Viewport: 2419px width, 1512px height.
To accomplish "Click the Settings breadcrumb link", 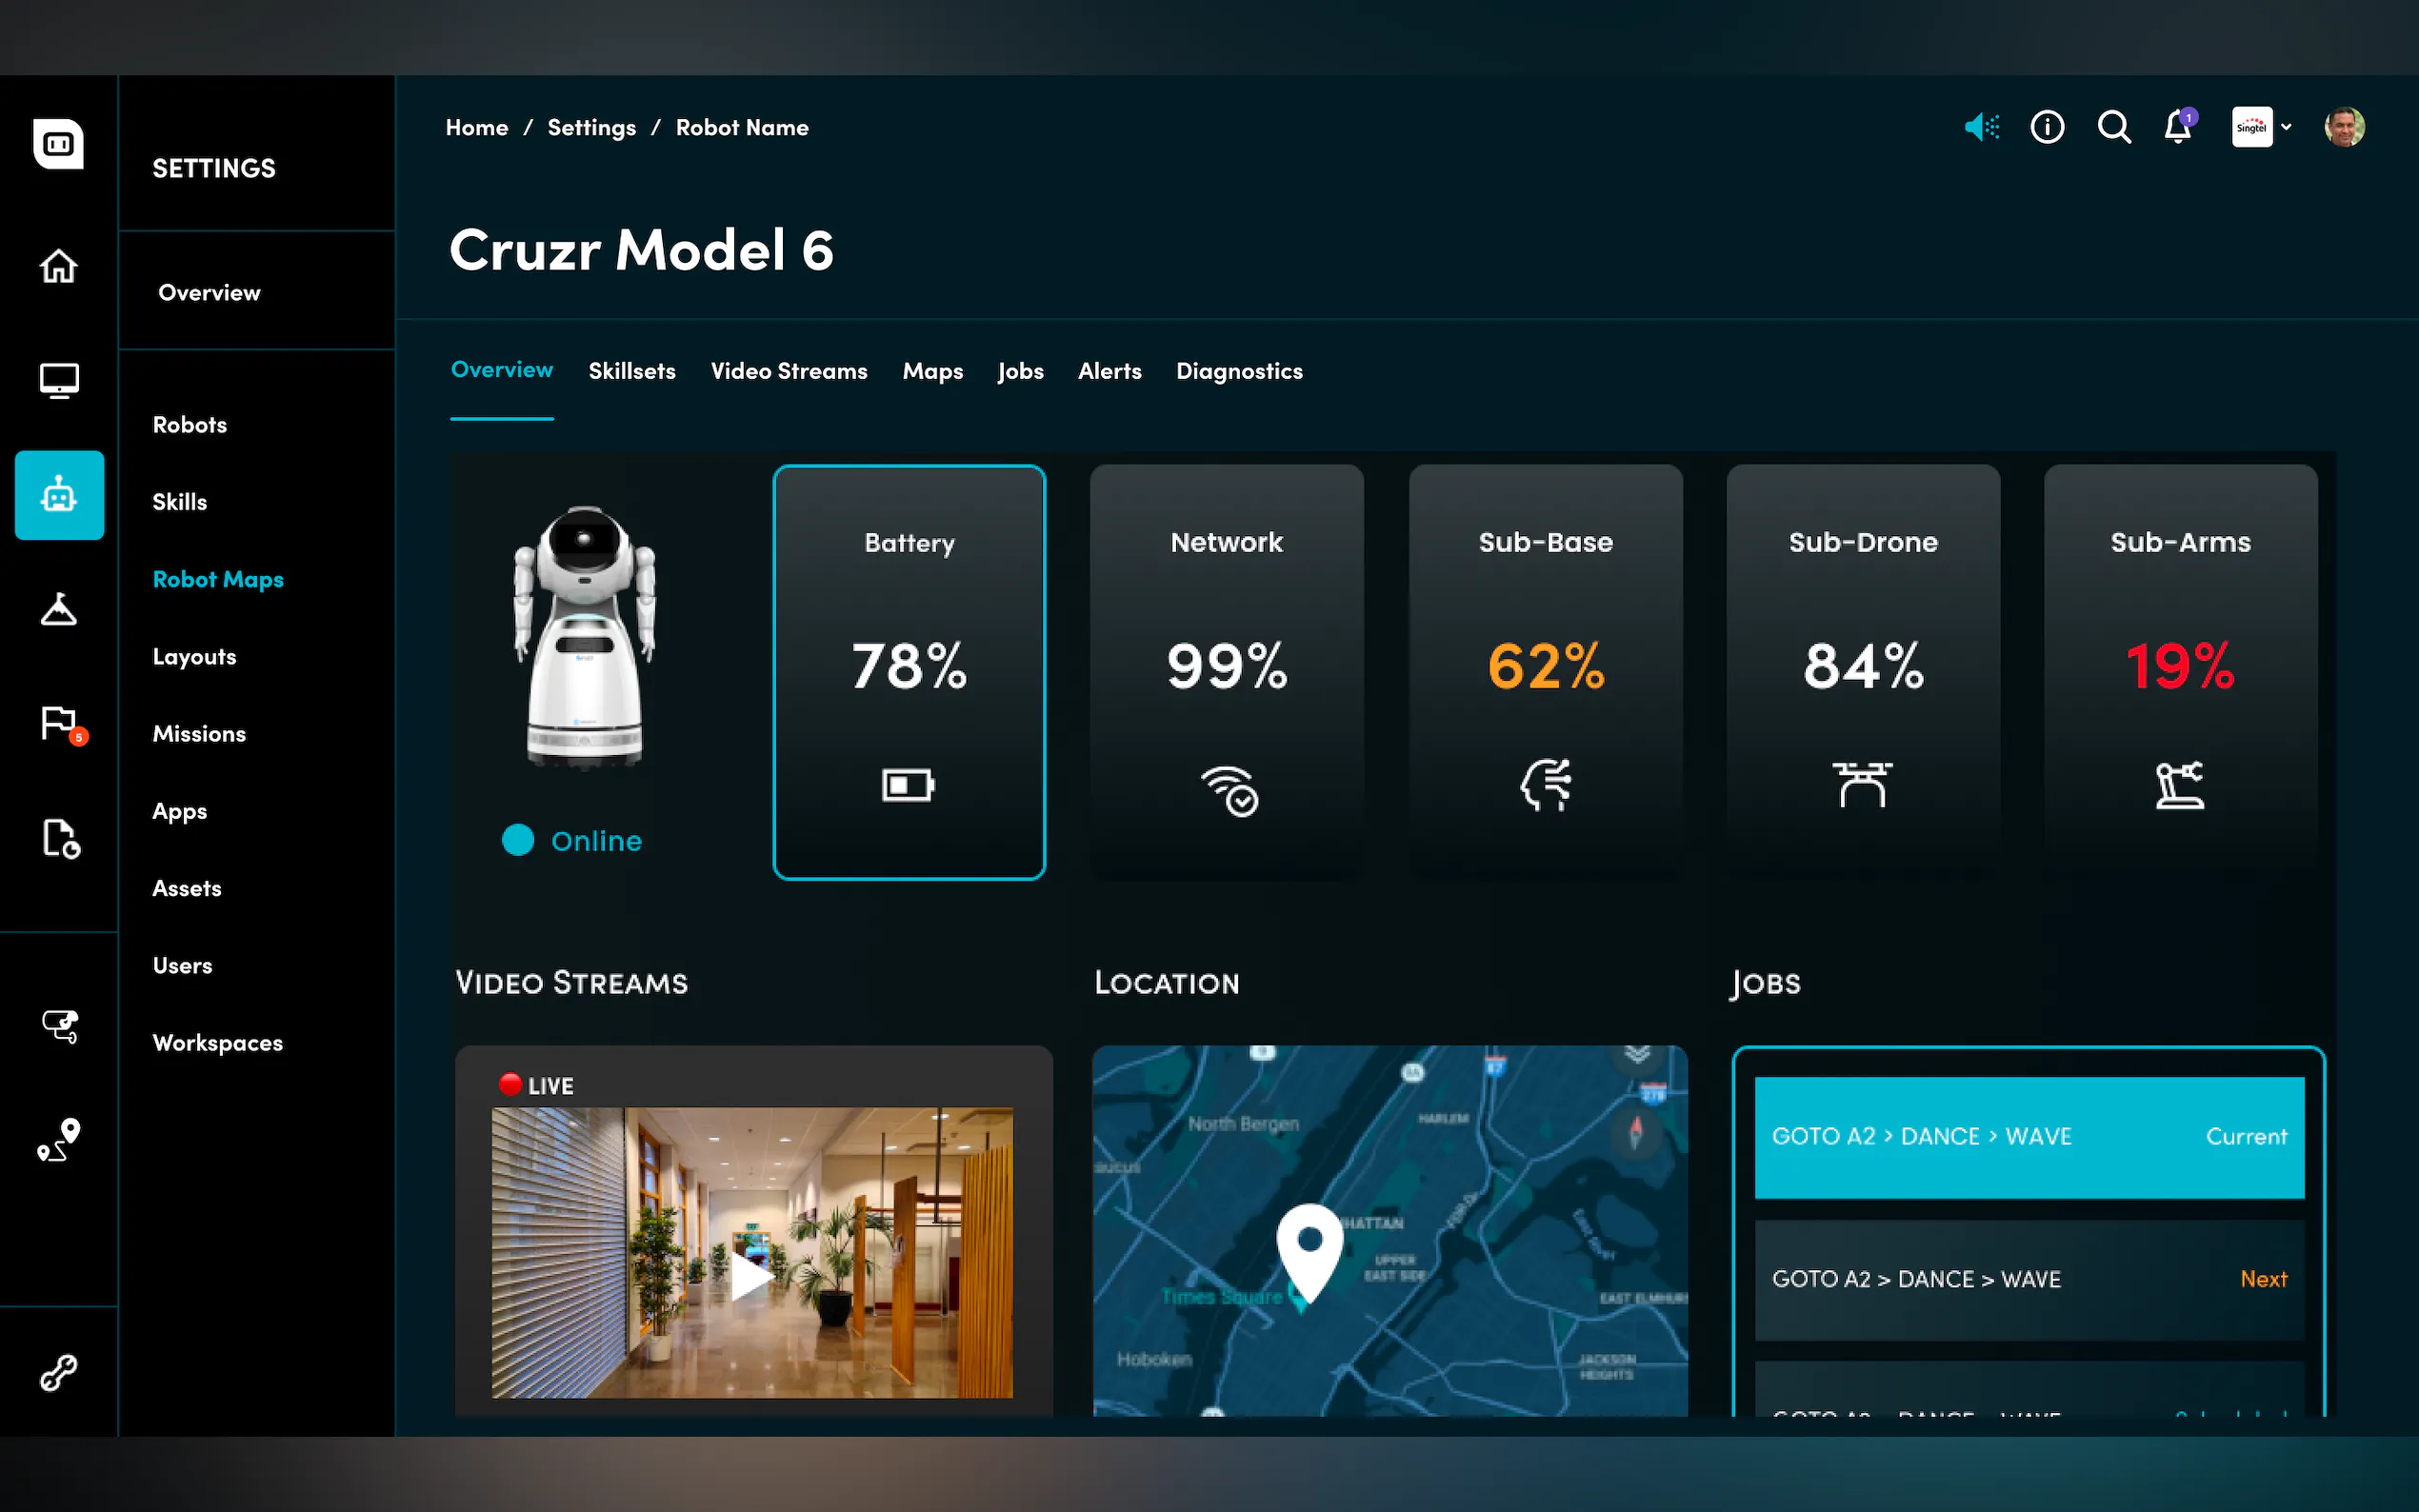I will click(x=591, y=128).
